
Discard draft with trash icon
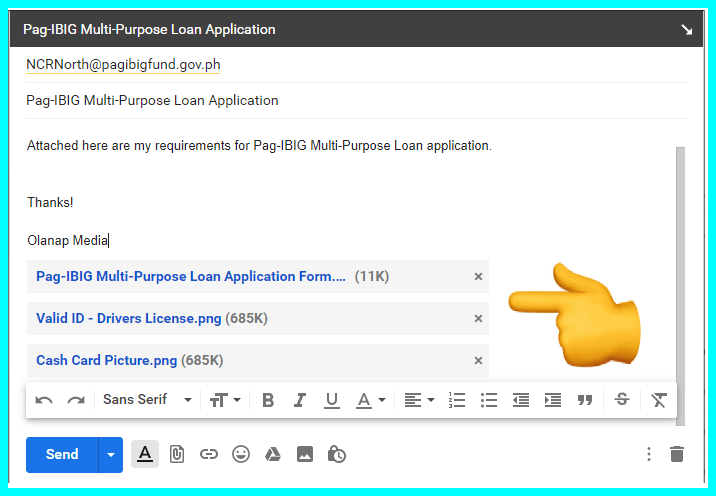[677, 454]
